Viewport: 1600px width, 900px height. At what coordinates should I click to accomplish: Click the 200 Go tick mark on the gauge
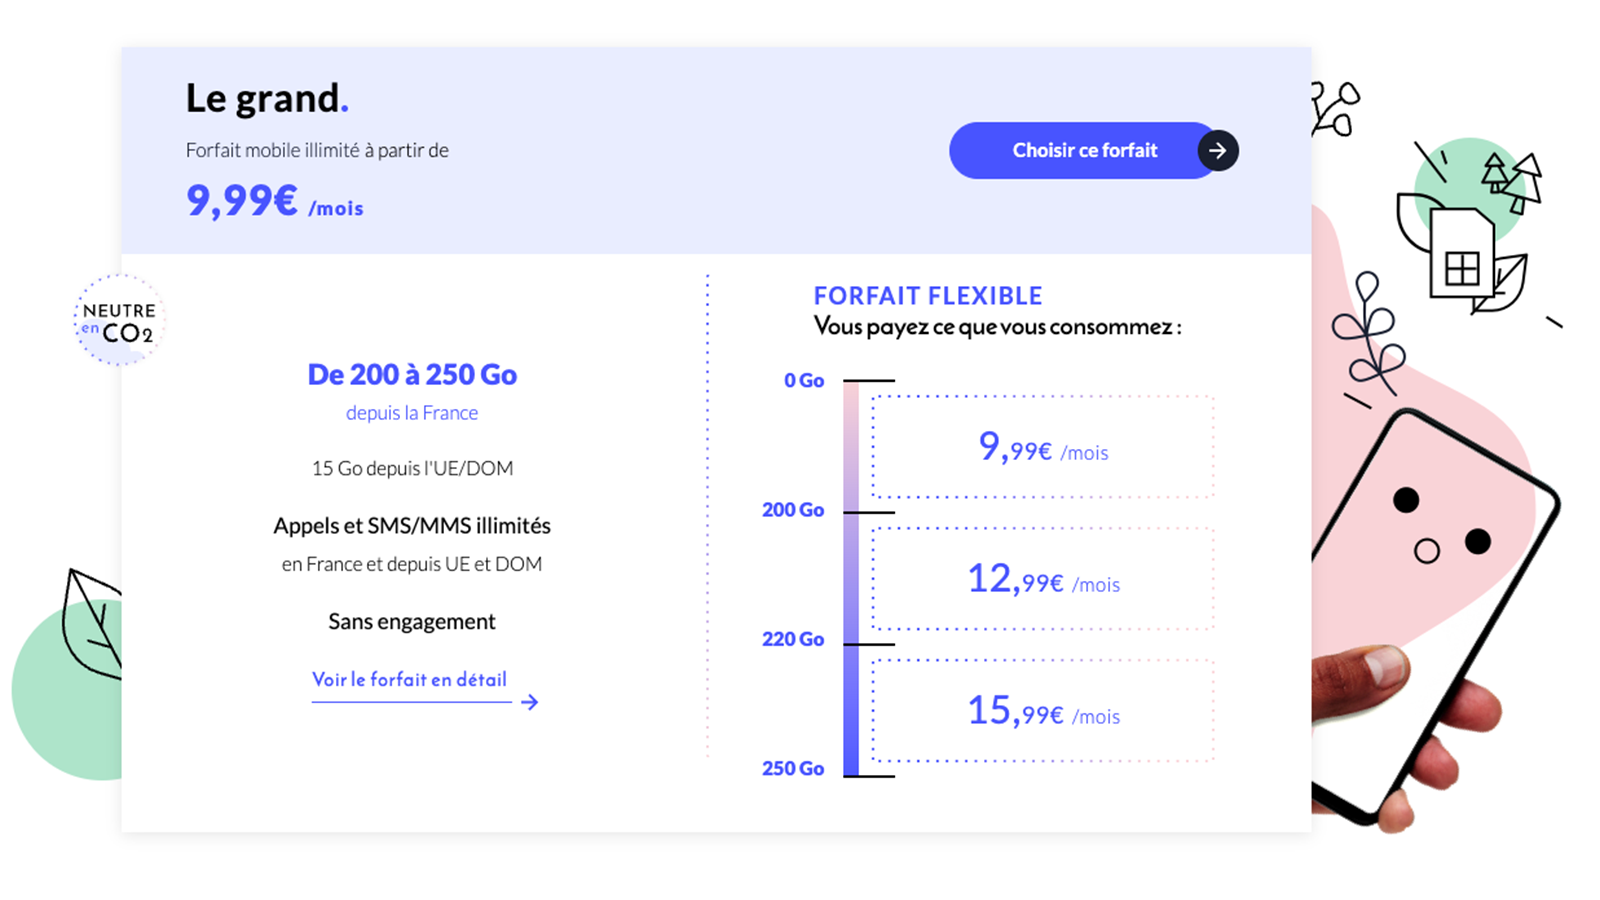click(x=869, y=510)
